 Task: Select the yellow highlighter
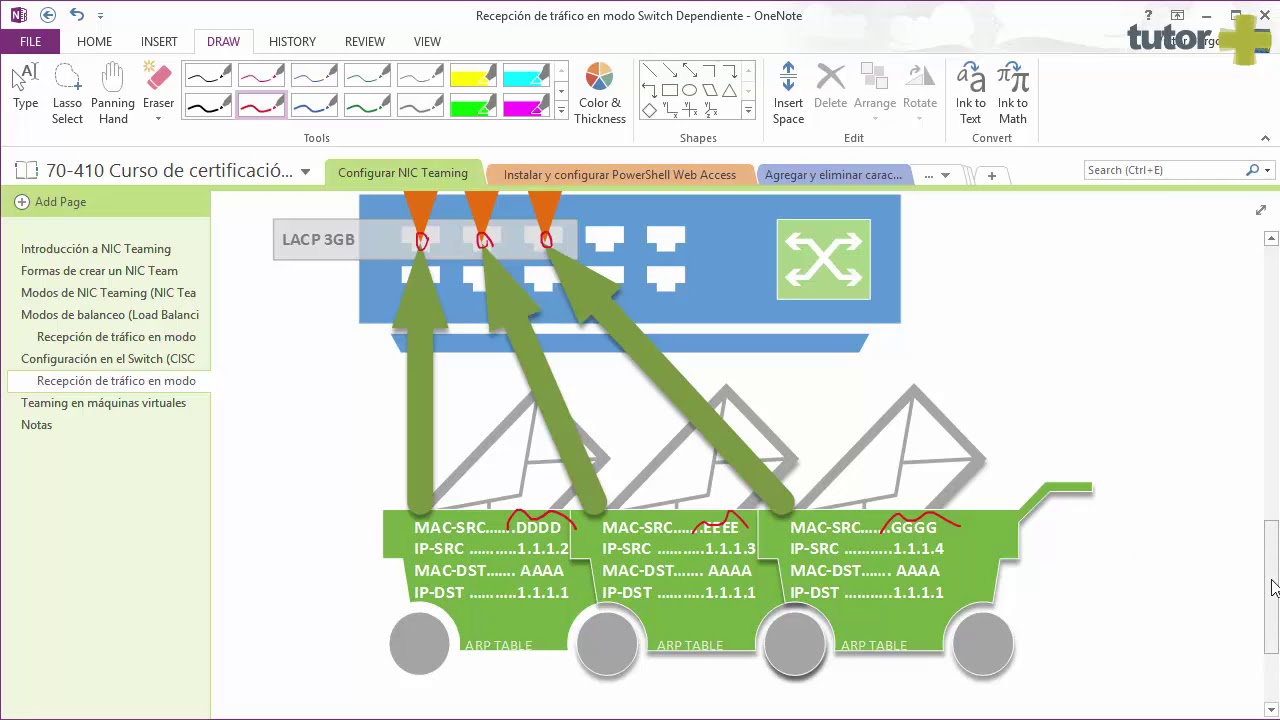click(473, 75)
